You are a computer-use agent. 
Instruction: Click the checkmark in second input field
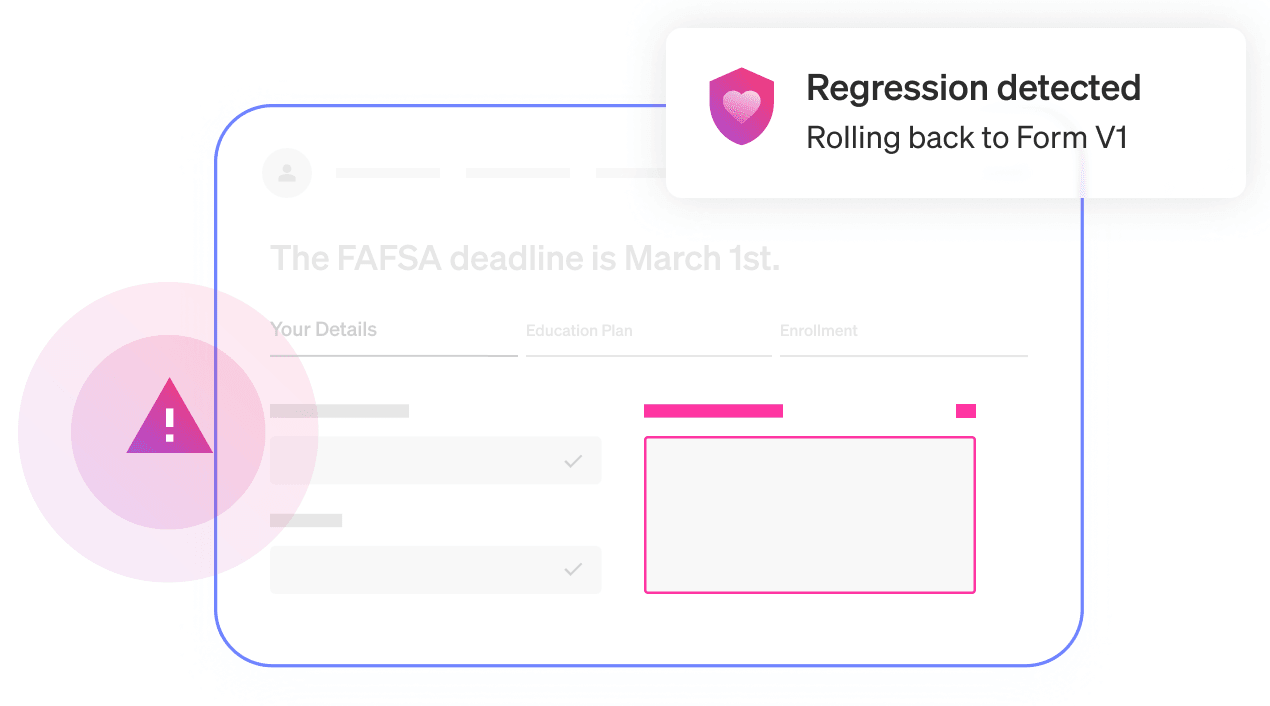[573, 569]
